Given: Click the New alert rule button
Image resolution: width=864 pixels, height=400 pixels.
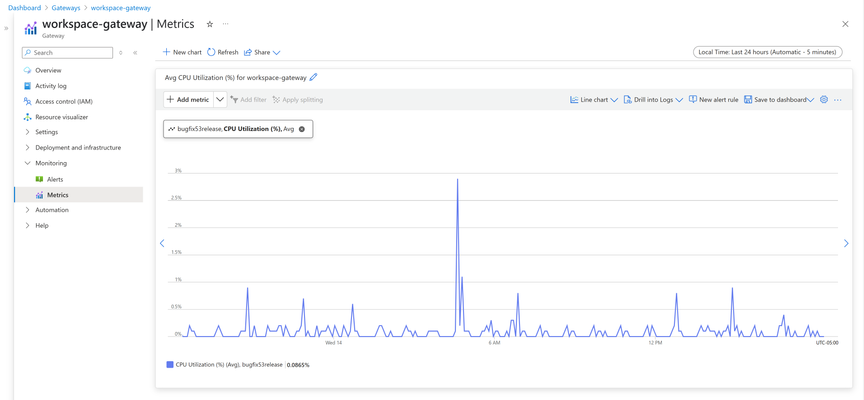Looking at the screenshot, I should 714,100.
